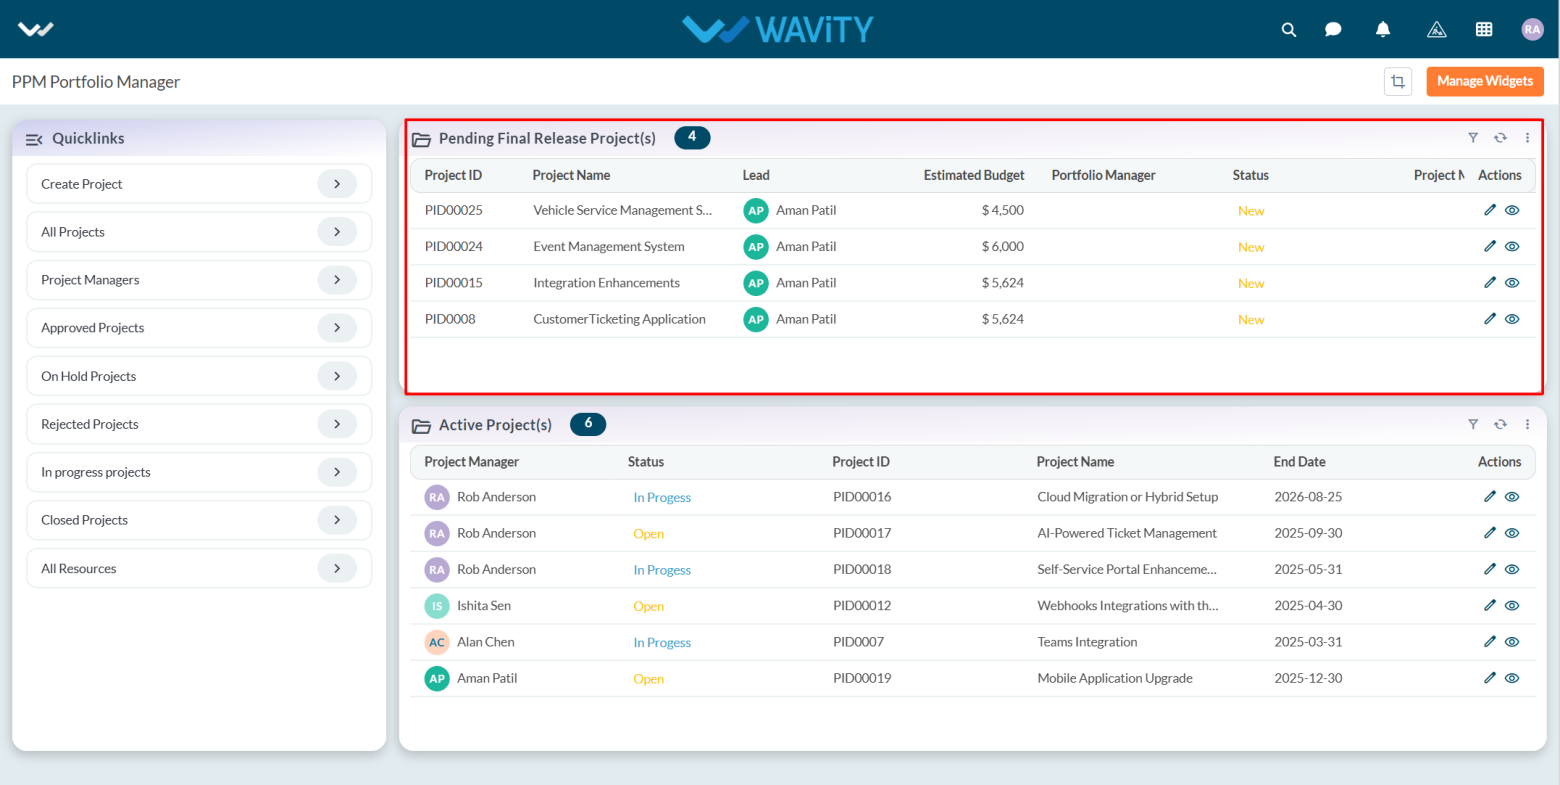View project PID00018 via eye icon

(x=1512, y=569)
